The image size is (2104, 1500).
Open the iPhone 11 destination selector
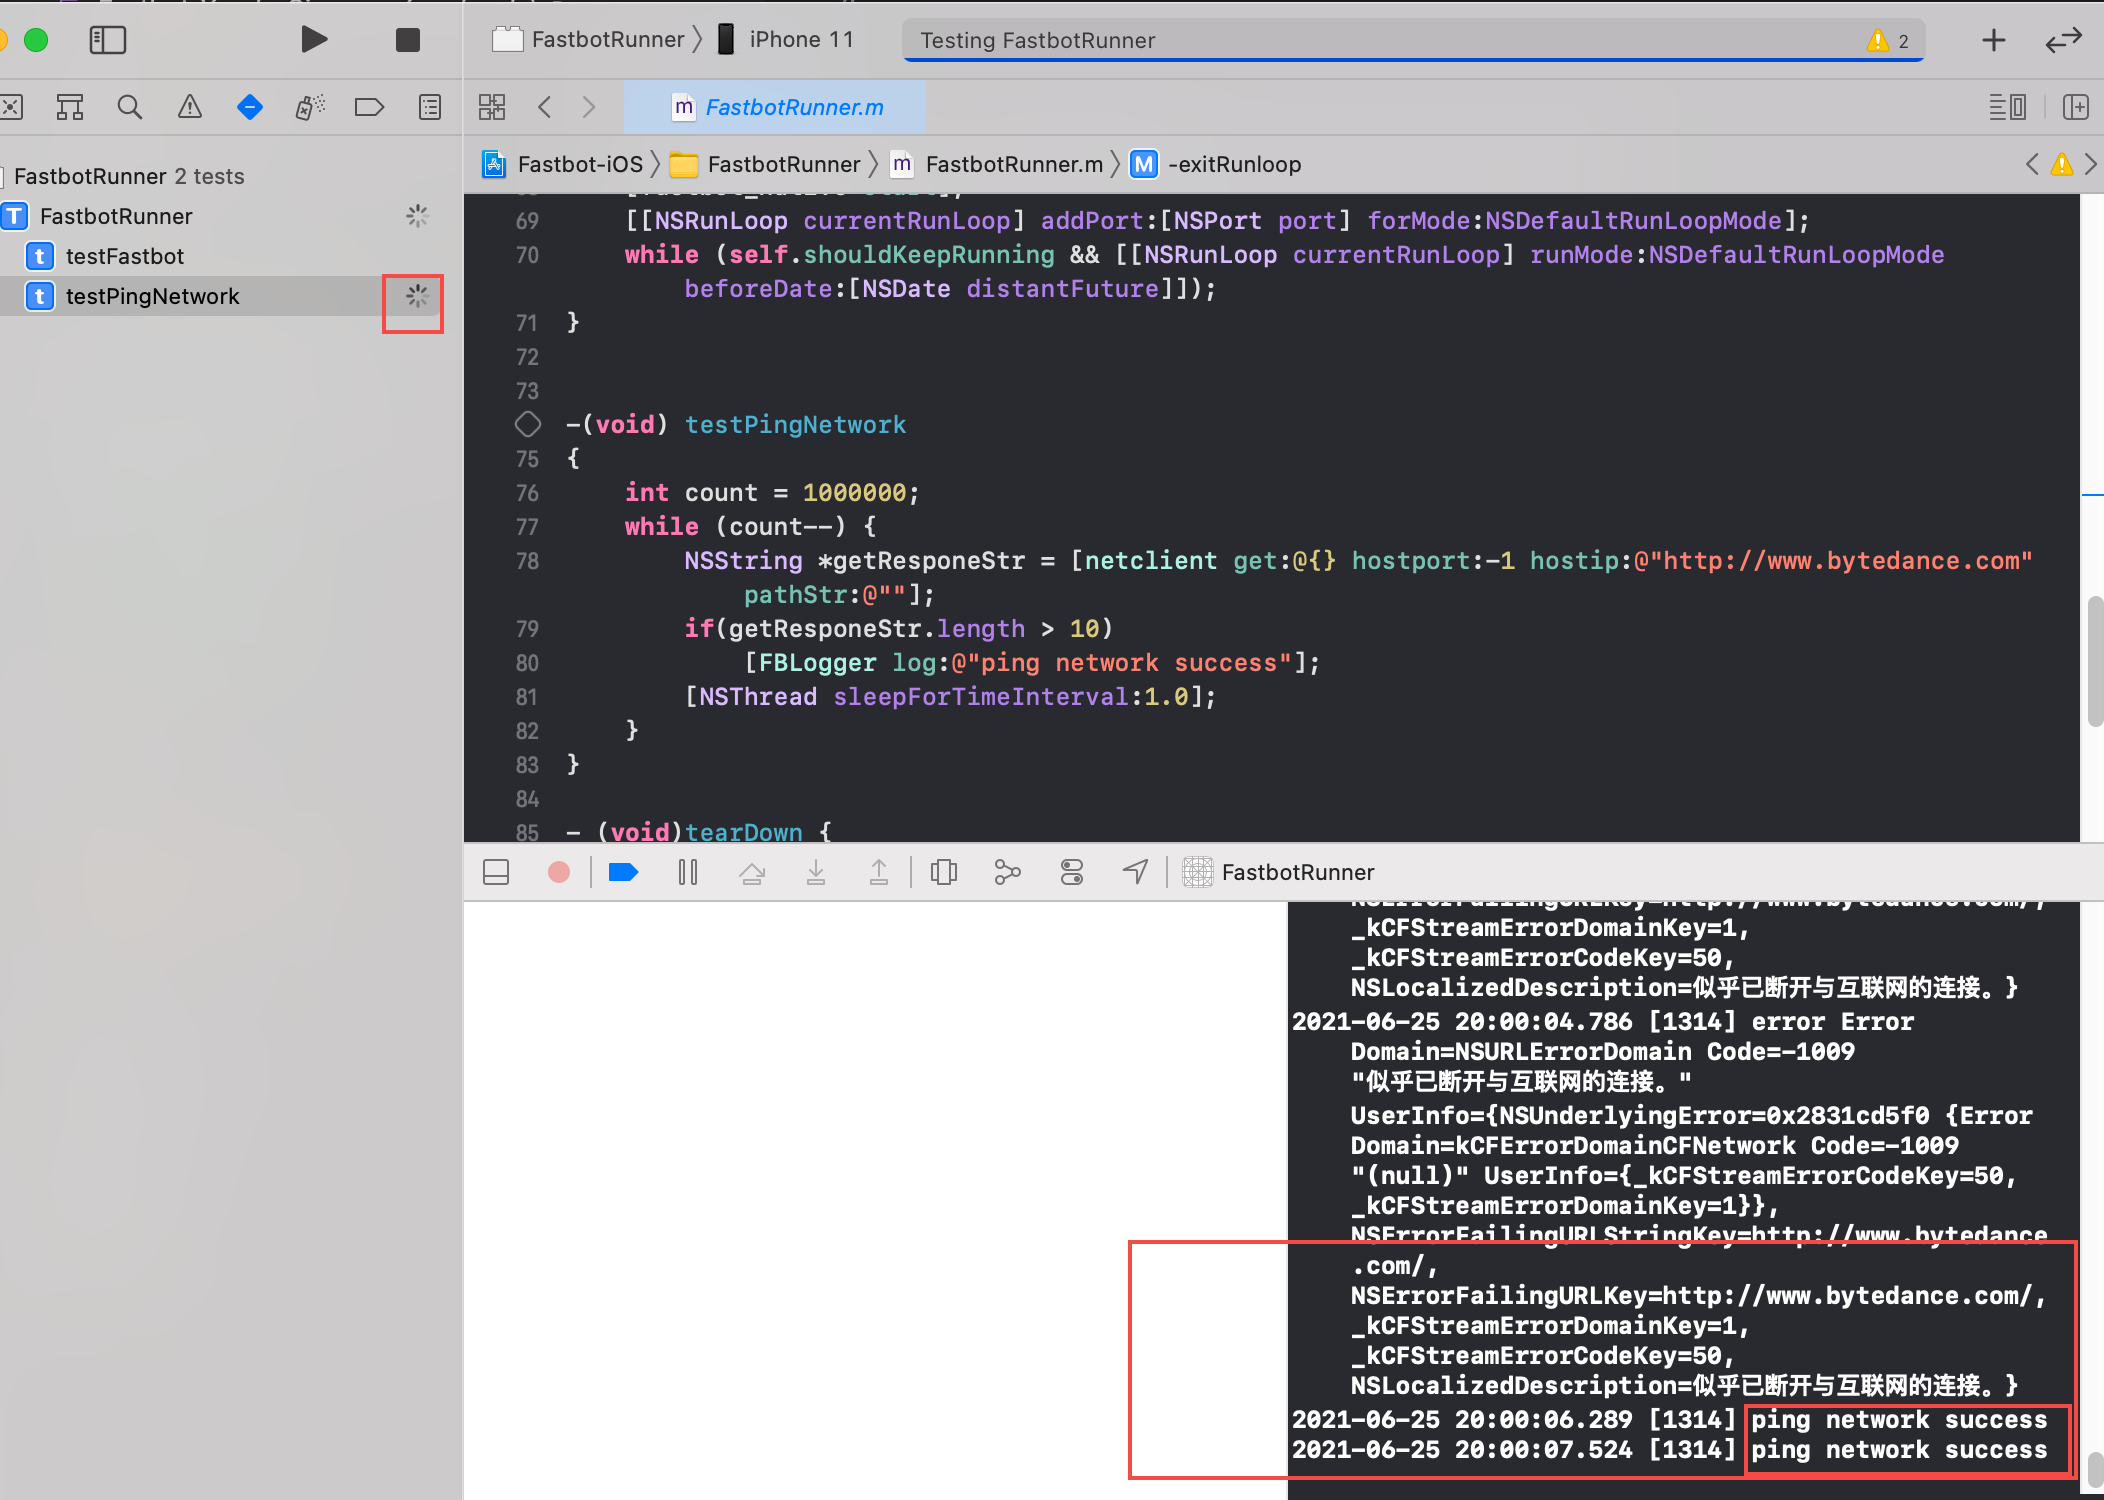pos(787,40)
